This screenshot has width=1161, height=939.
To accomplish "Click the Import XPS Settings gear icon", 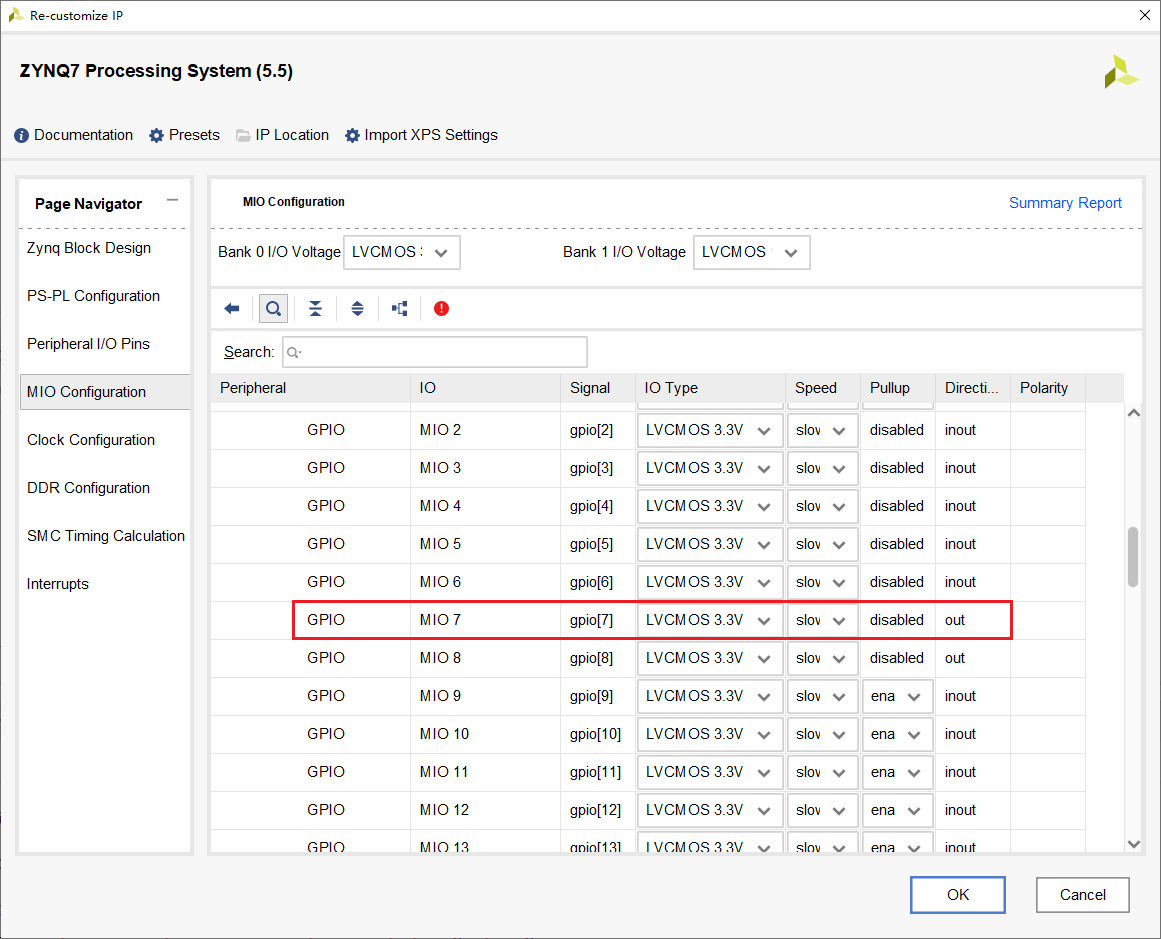I will click(x=352, y=136).
